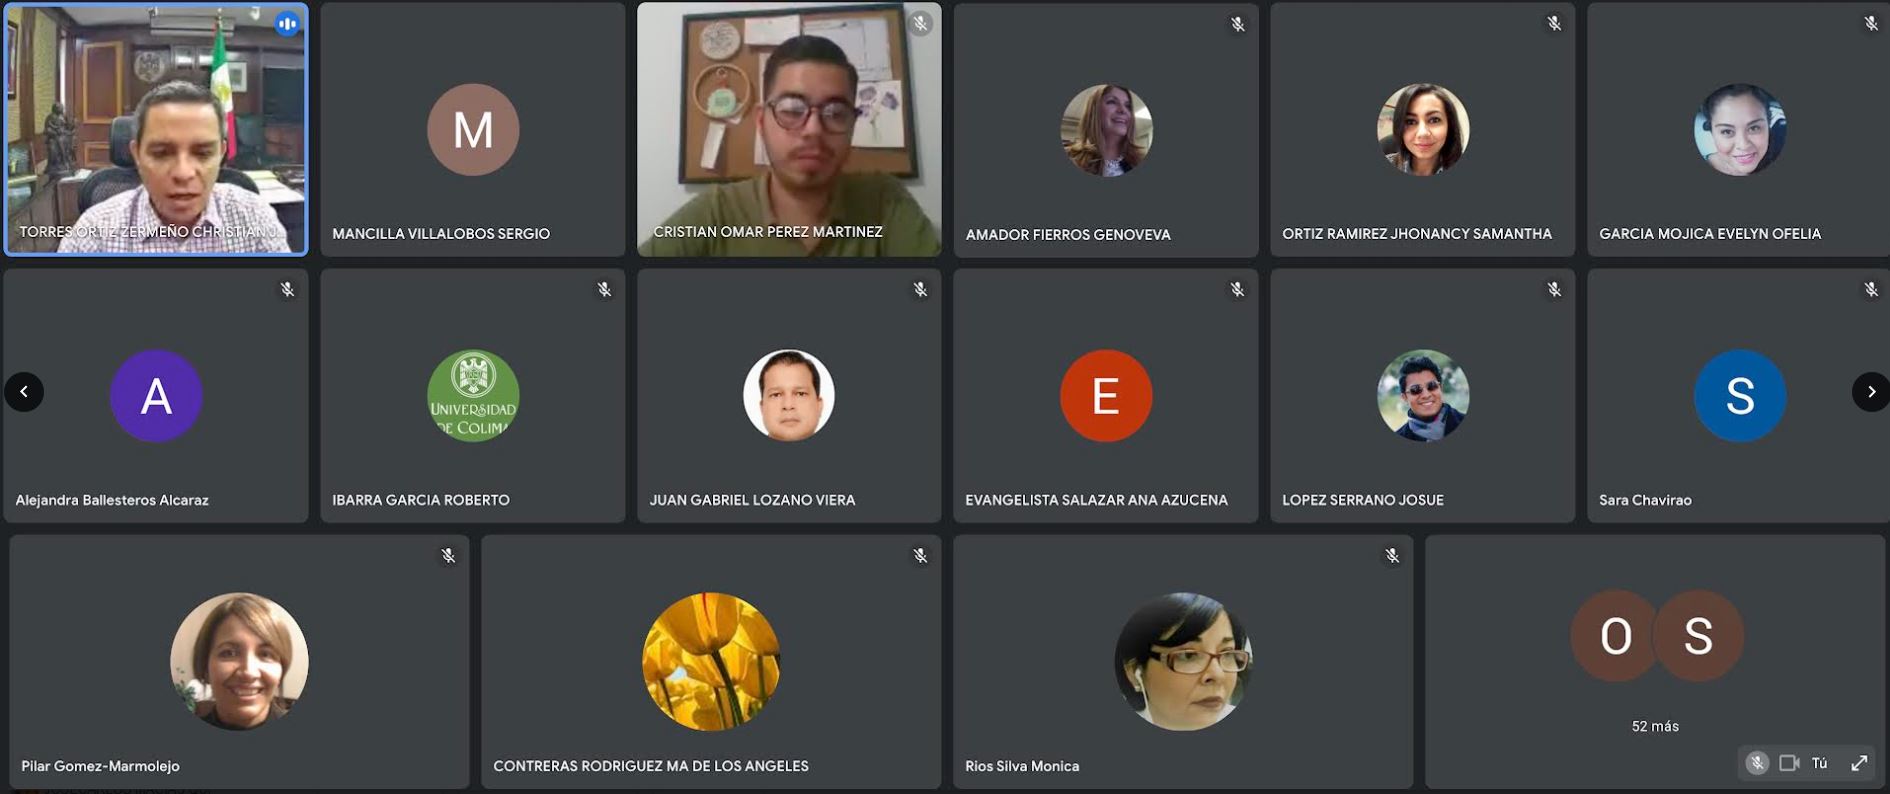Click the speaking indicator on Torres Ortiz tile

(x=287, y=24)
